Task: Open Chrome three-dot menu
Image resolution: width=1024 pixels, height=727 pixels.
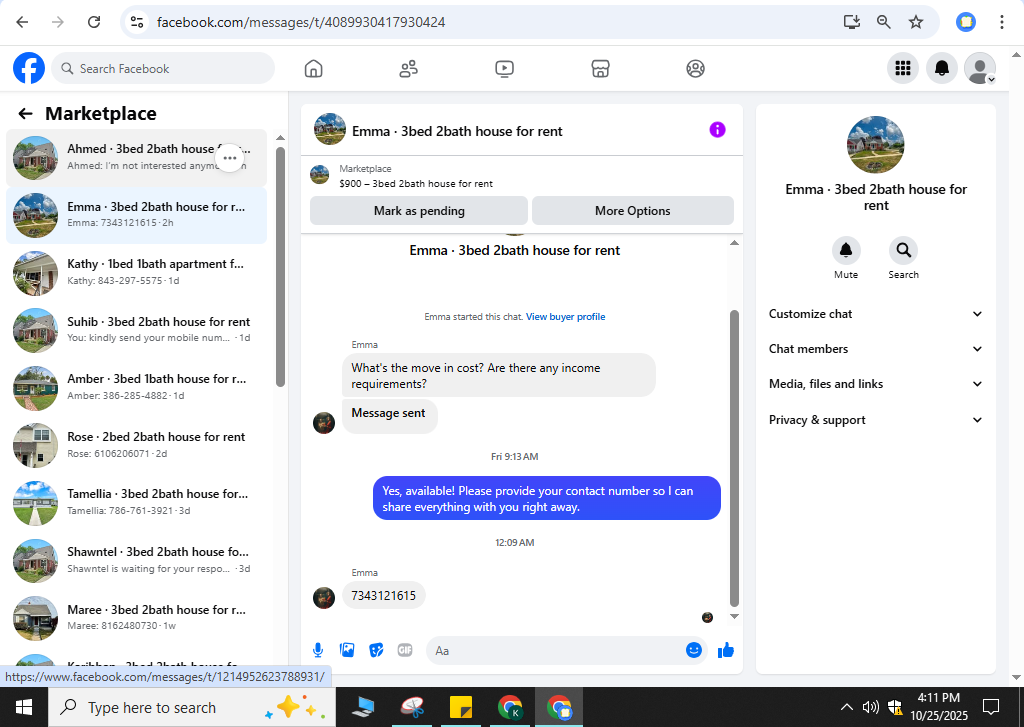Action: (1001, 22)
